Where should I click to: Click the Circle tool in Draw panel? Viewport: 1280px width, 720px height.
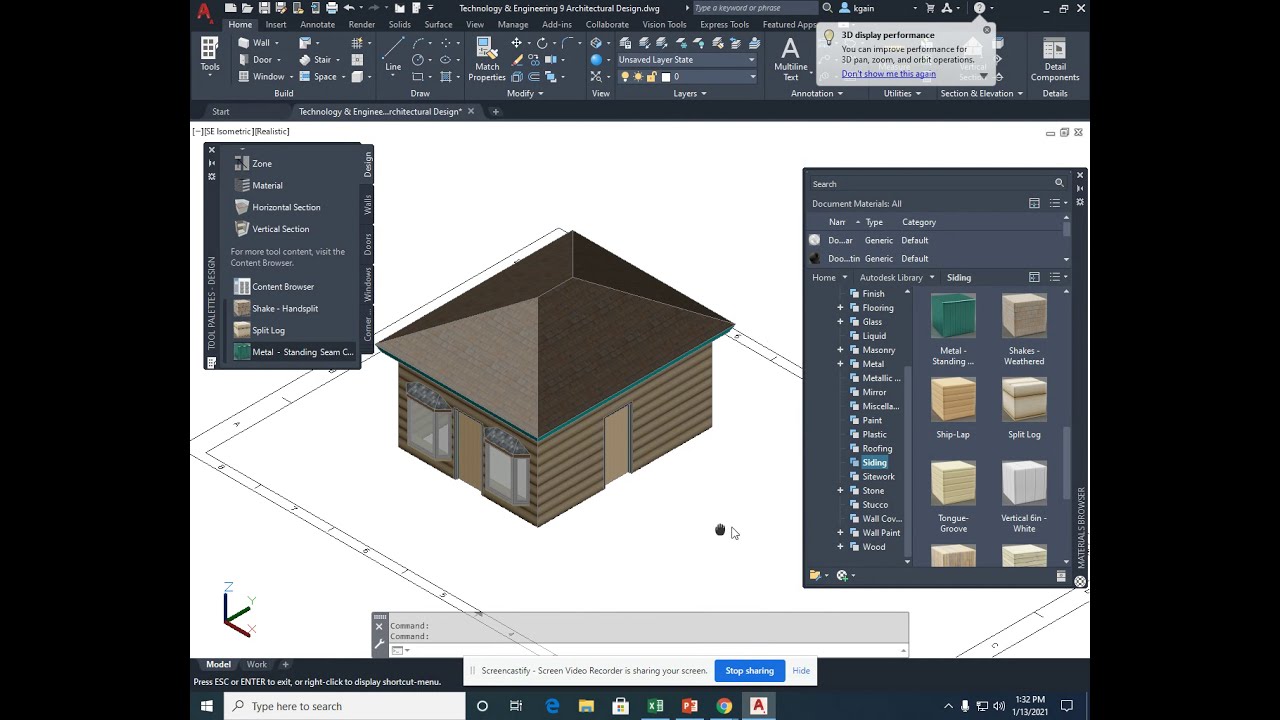coord(419,60)
